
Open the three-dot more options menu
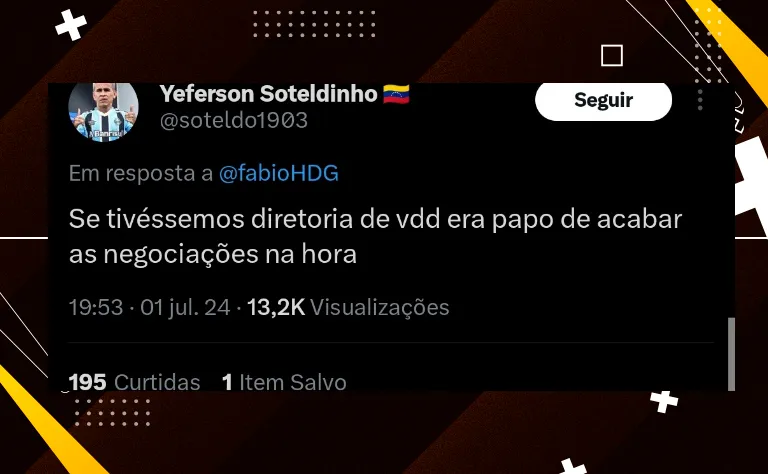coord(700,100)
